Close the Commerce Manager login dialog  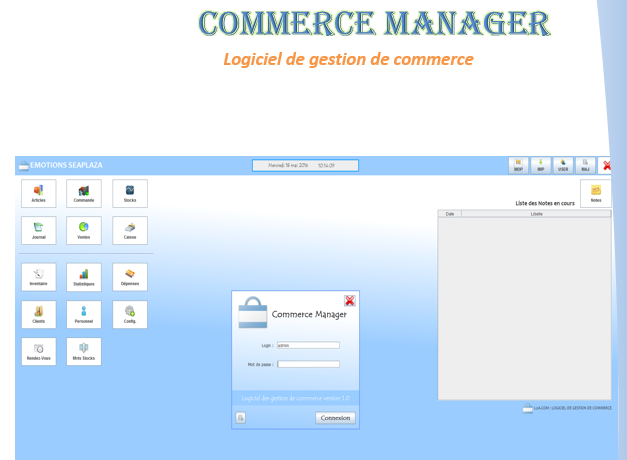coord(350,300)
